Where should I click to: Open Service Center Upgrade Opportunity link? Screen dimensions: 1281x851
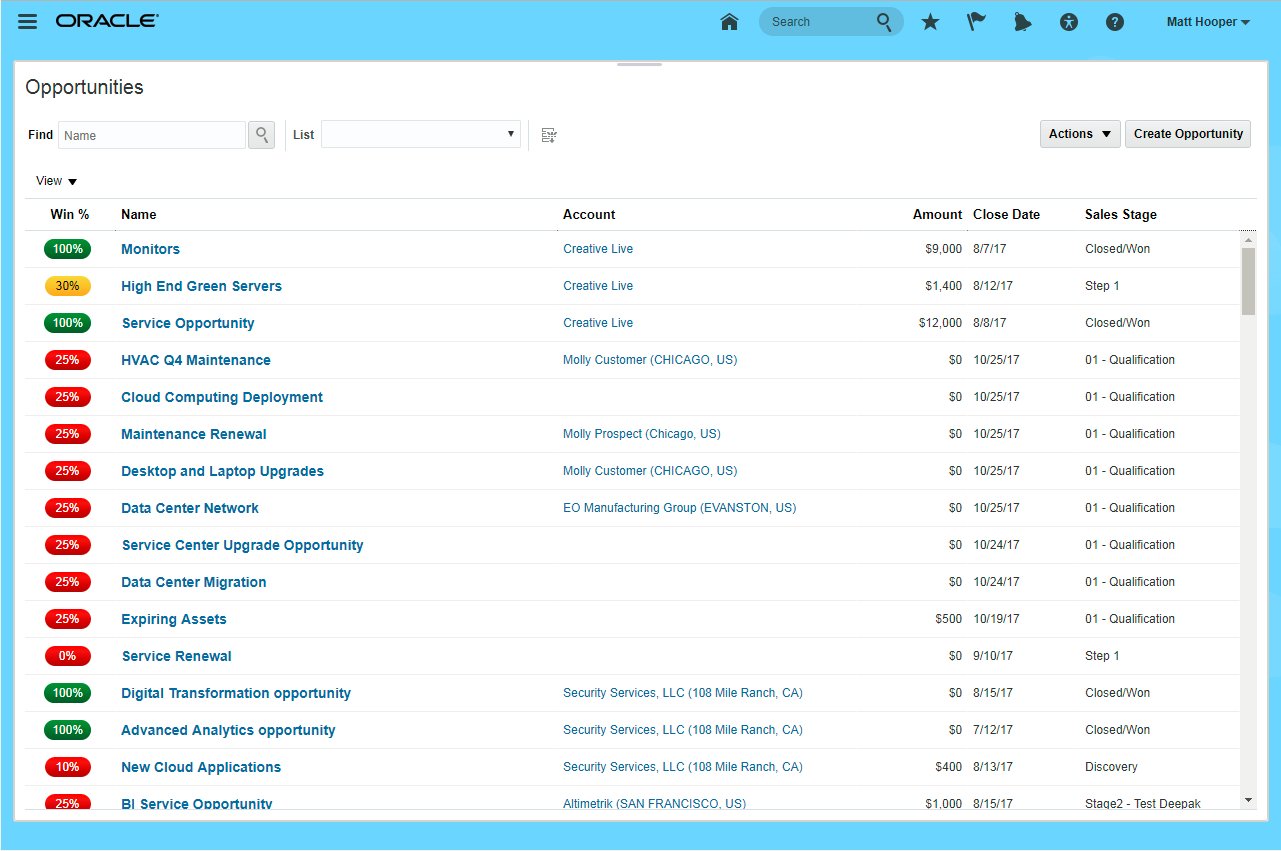click(243, 545)
